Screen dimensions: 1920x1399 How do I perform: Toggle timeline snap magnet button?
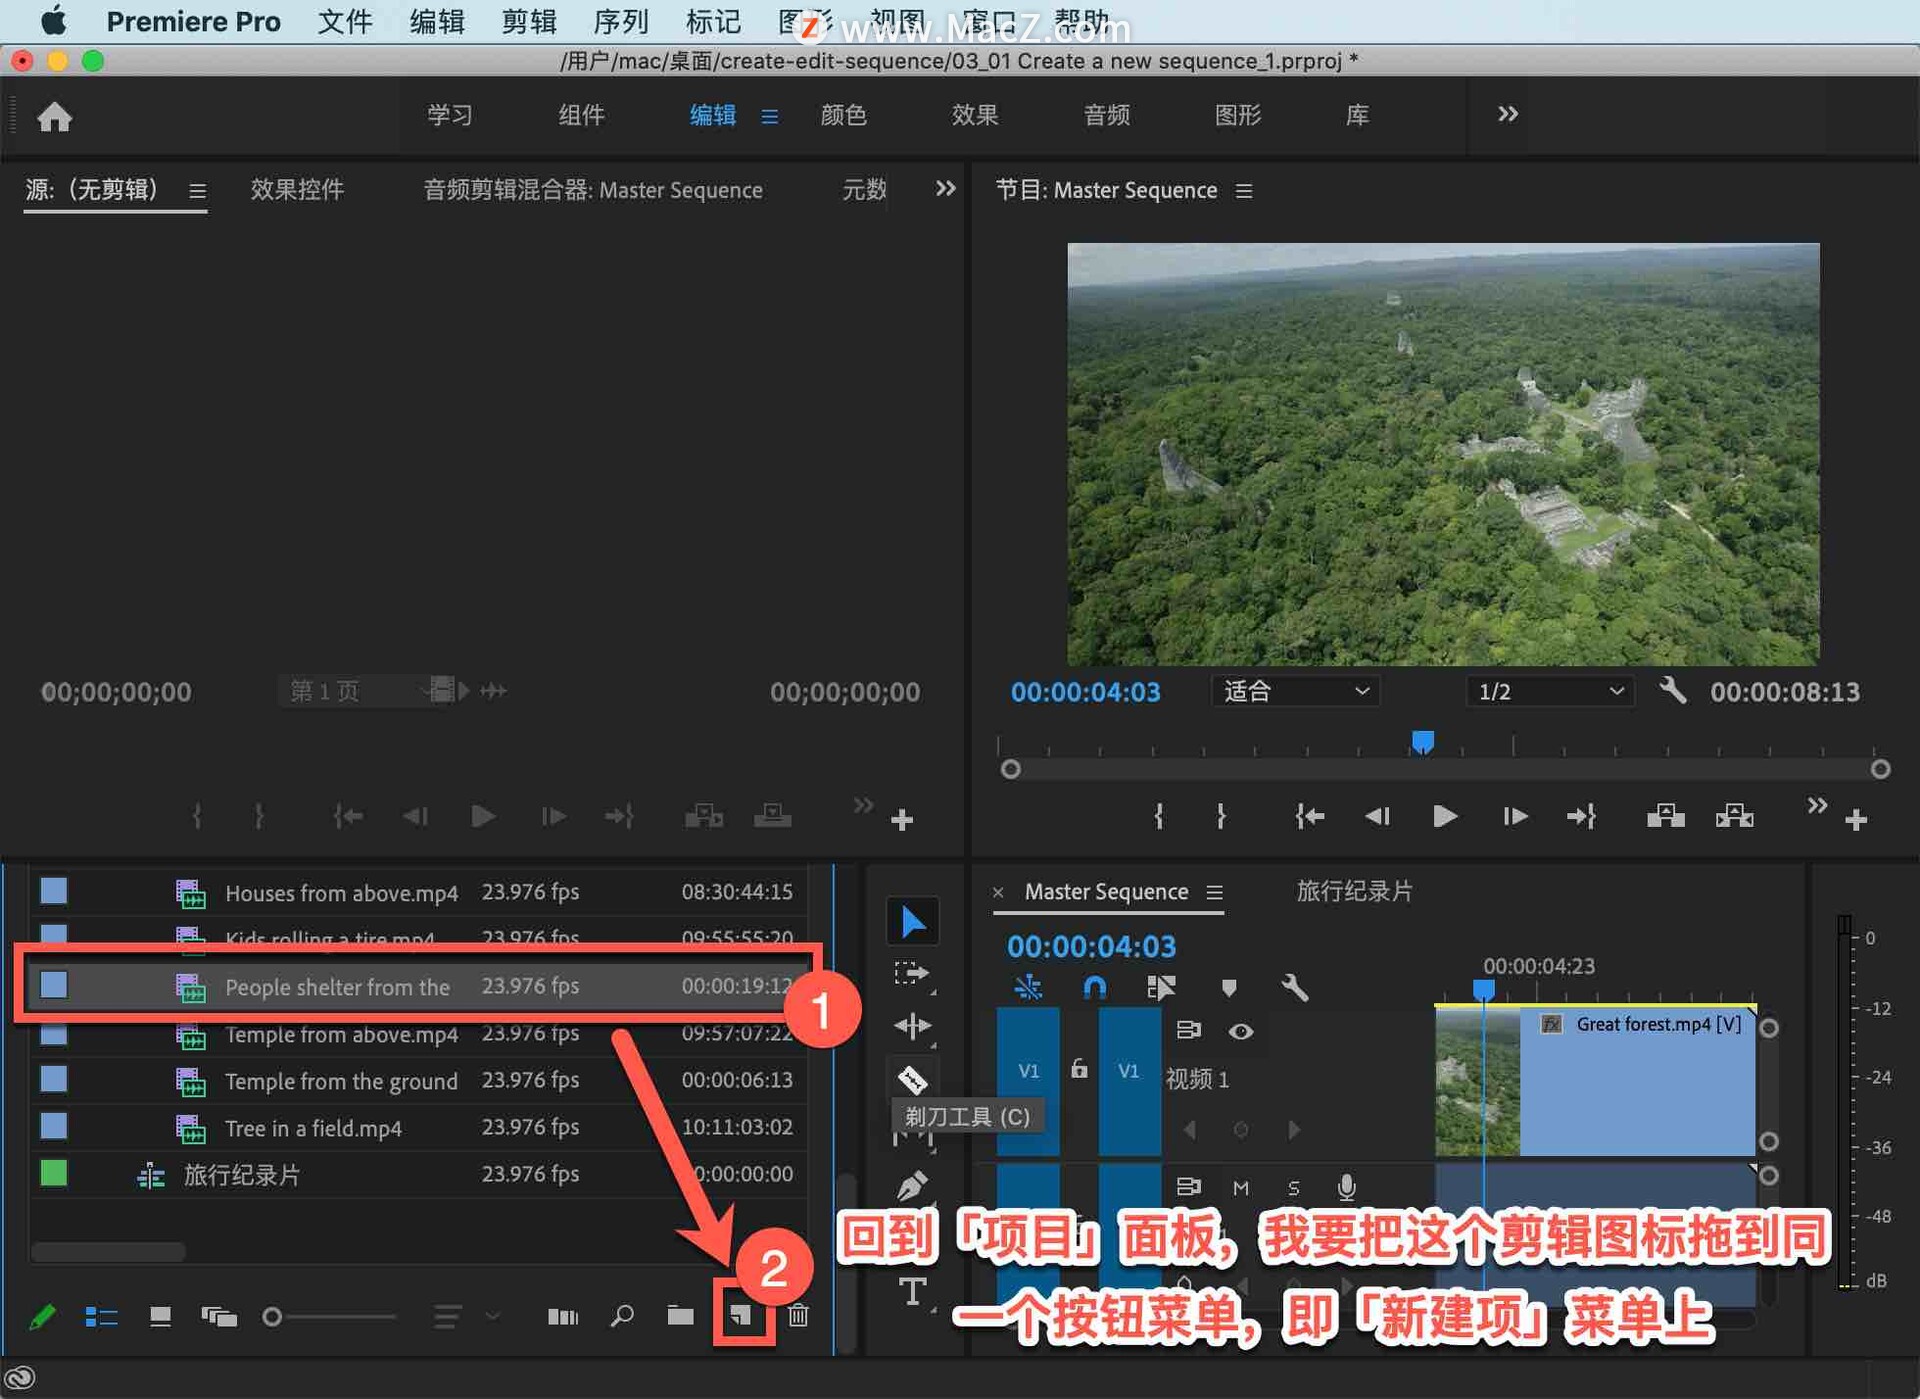[1095, 988]
